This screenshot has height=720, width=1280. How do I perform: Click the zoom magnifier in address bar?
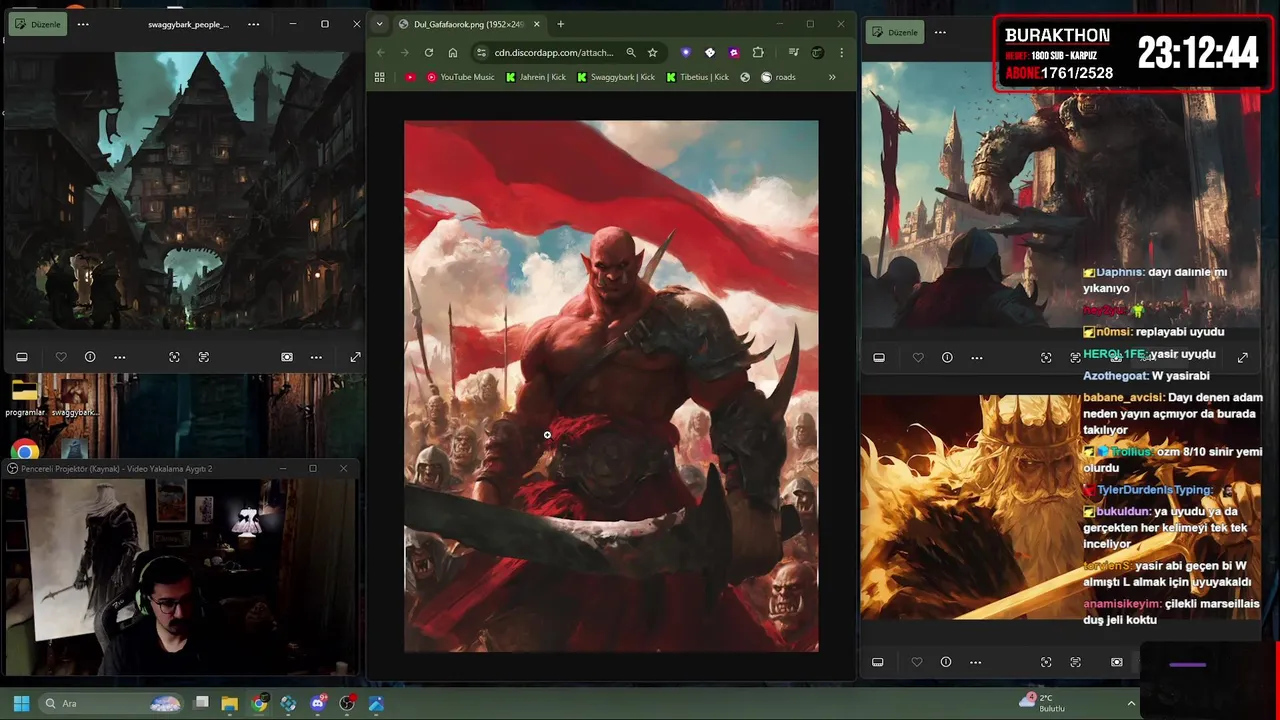pos(631,52)
